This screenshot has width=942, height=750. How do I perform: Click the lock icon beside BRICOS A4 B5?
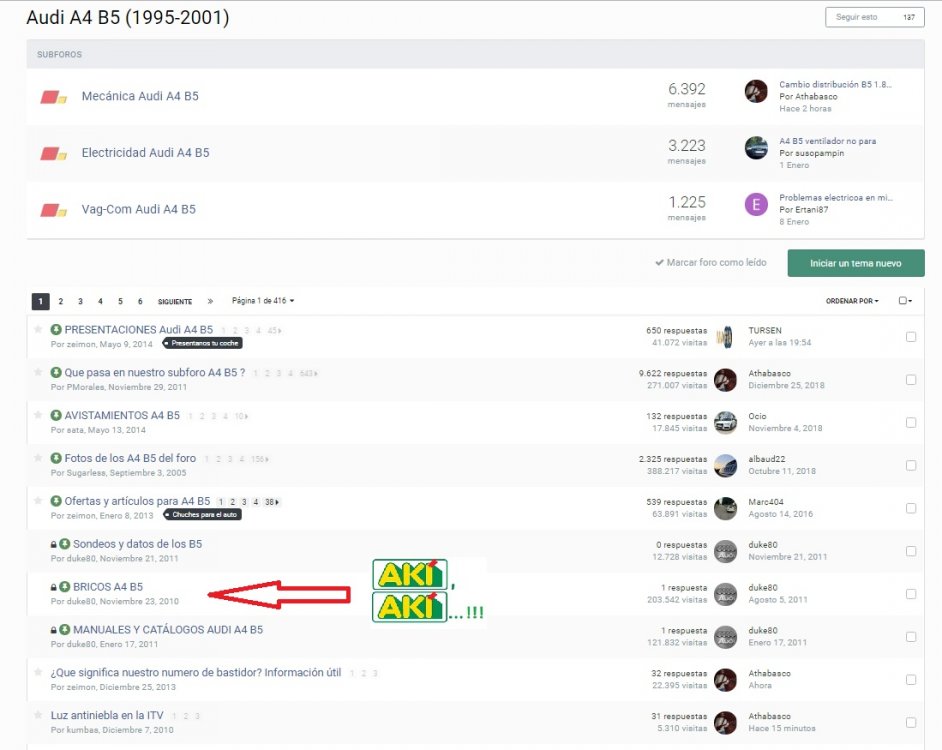click(53, 587)
